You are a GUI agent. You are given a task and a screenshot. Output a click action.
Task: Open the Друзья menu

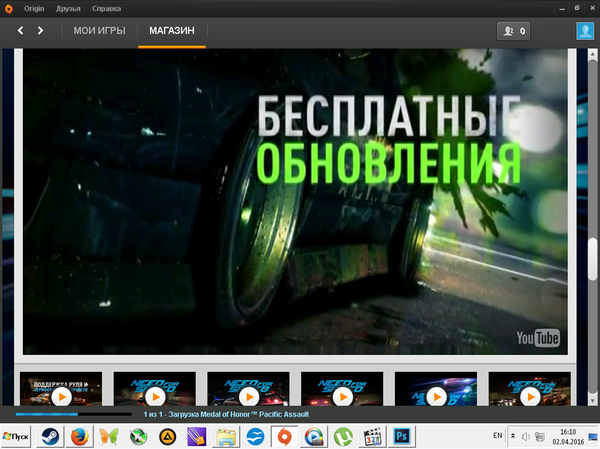tap(68, 8)
